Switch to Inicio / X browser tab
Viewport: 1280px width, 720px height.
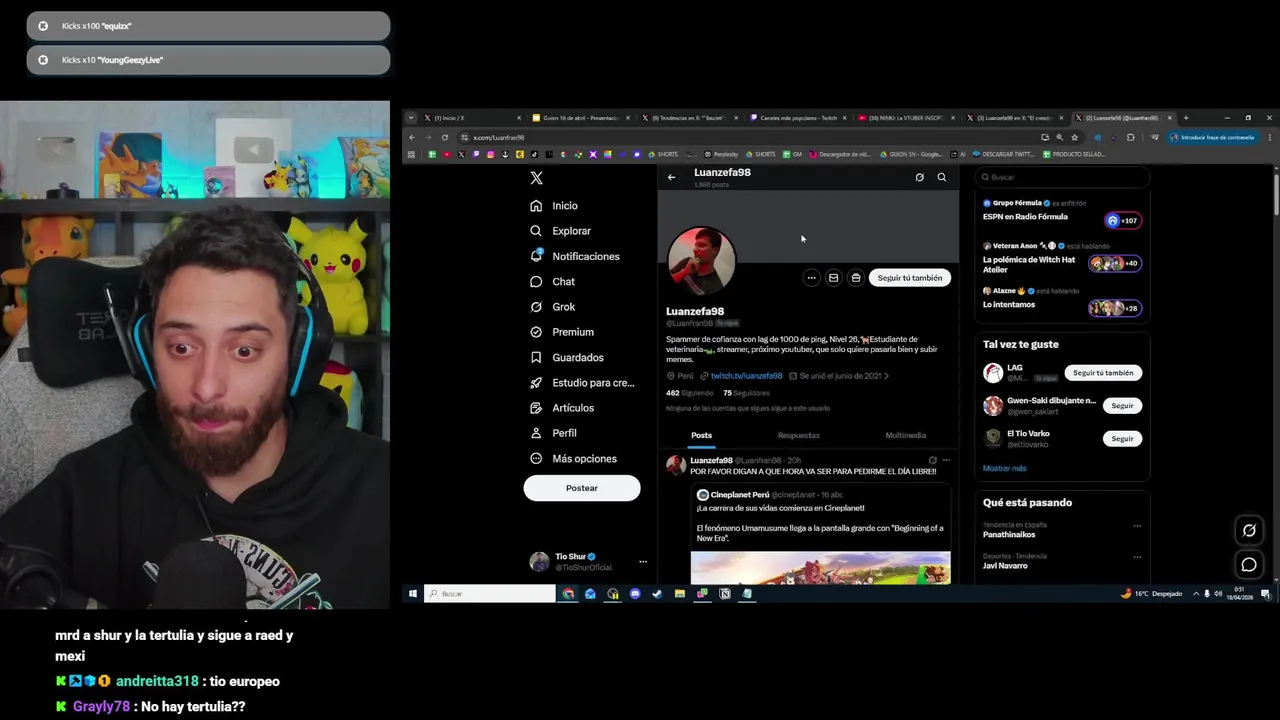pos(472,118)
